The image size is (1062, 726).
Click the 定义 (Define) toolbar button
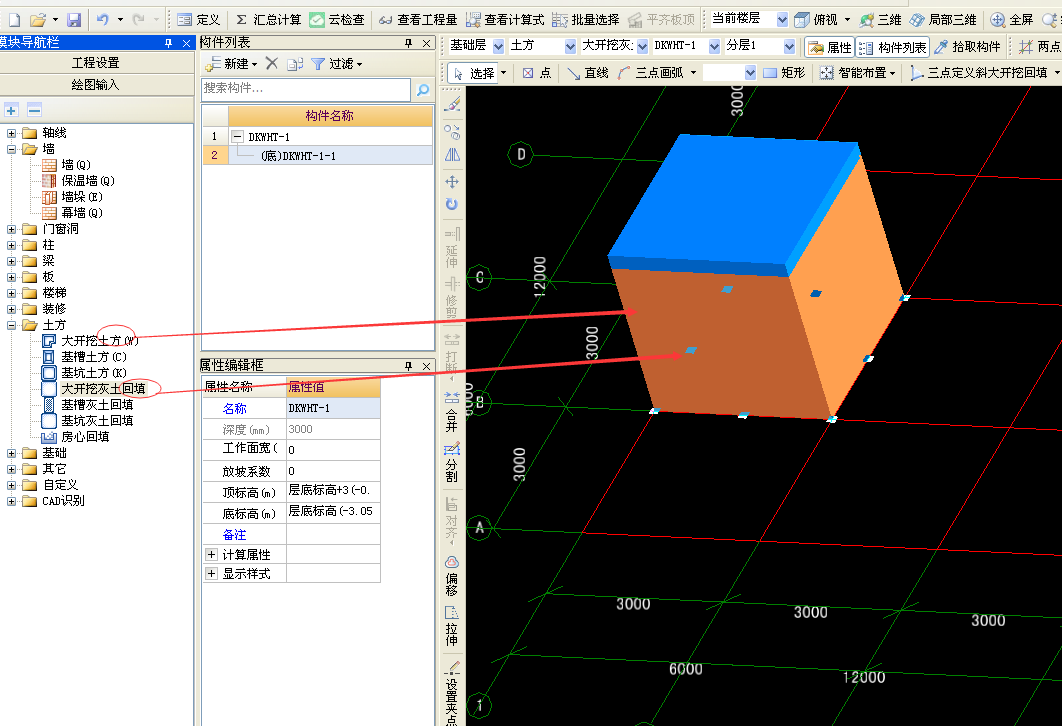tap(198, 20)
